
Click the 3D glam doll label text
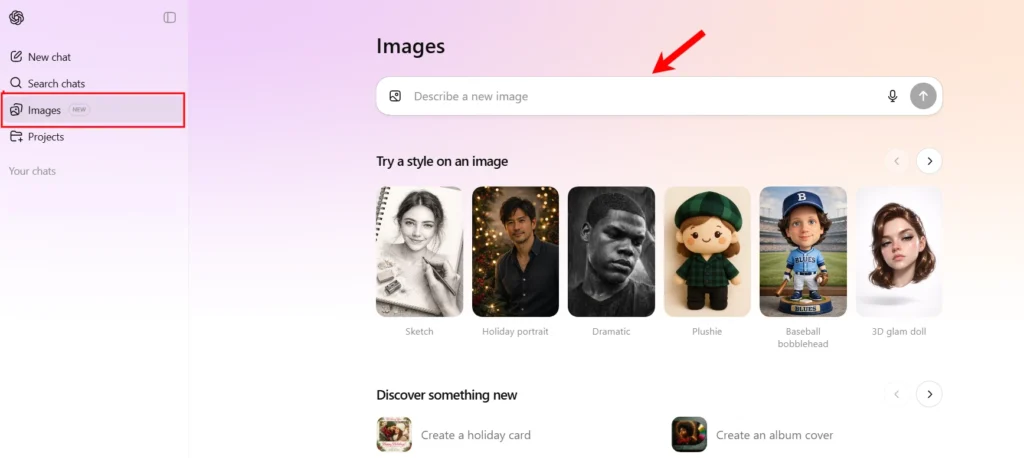click(x=899, y=331)
